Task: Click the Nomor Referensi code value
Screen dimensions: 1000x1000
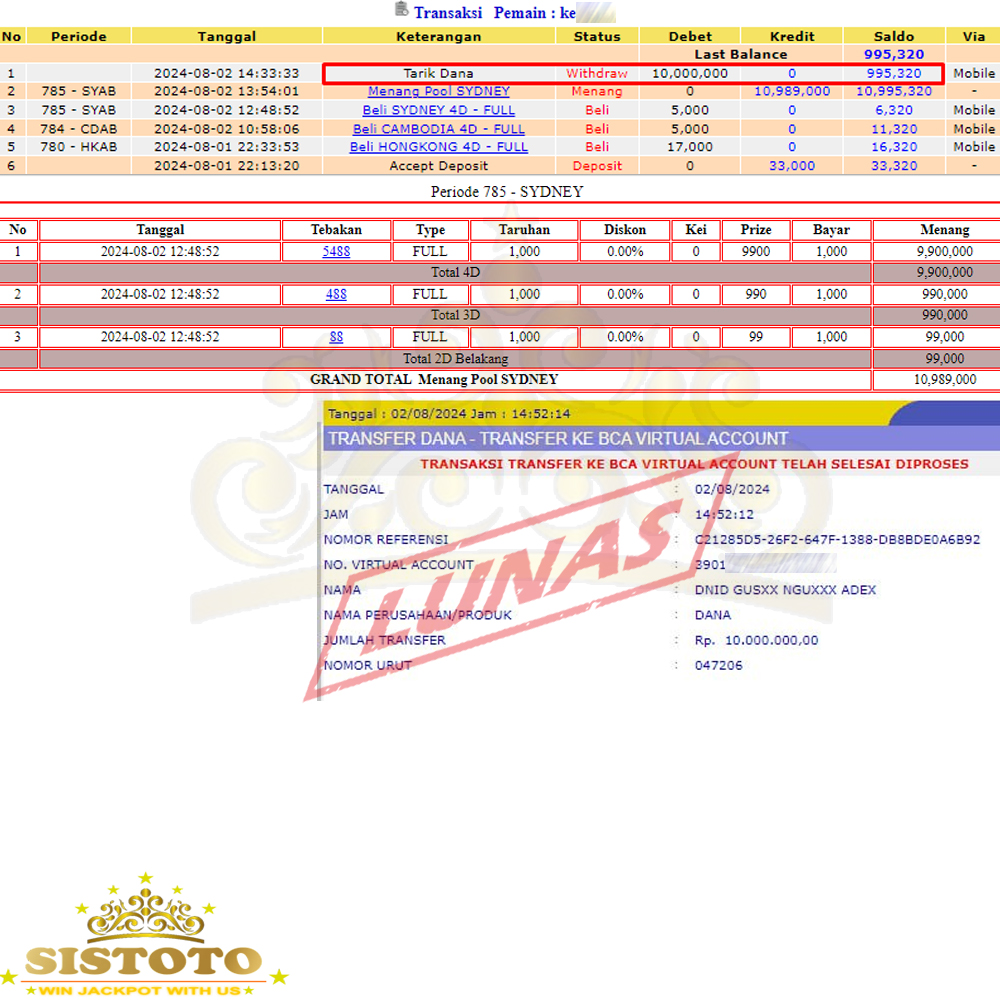Action: coord(836,540)
